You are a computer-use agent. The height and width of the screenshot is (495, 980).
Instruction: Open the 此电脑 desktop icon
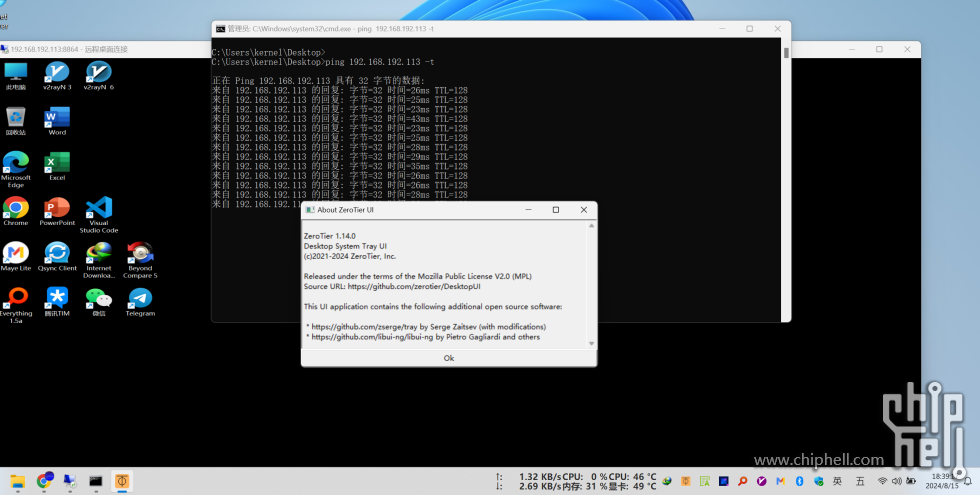point(16,76)
